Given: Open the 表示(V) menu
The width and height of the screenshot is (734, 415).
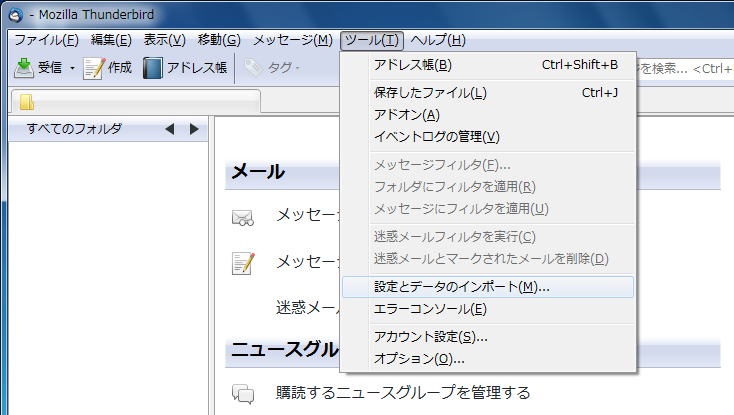Looking at the screenshot, I should [x=165, y=40].
